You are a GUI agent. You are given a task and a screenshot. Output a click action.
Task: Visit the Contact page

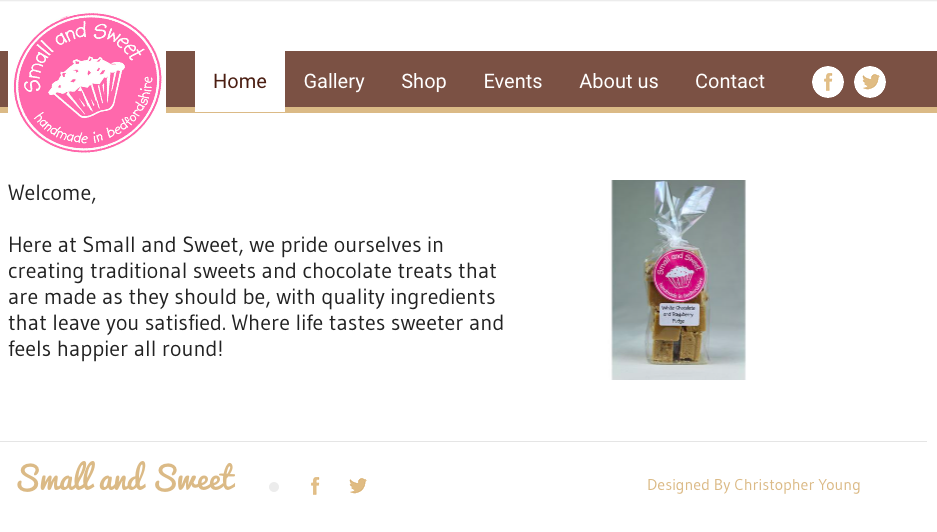(x=730, y=82)
